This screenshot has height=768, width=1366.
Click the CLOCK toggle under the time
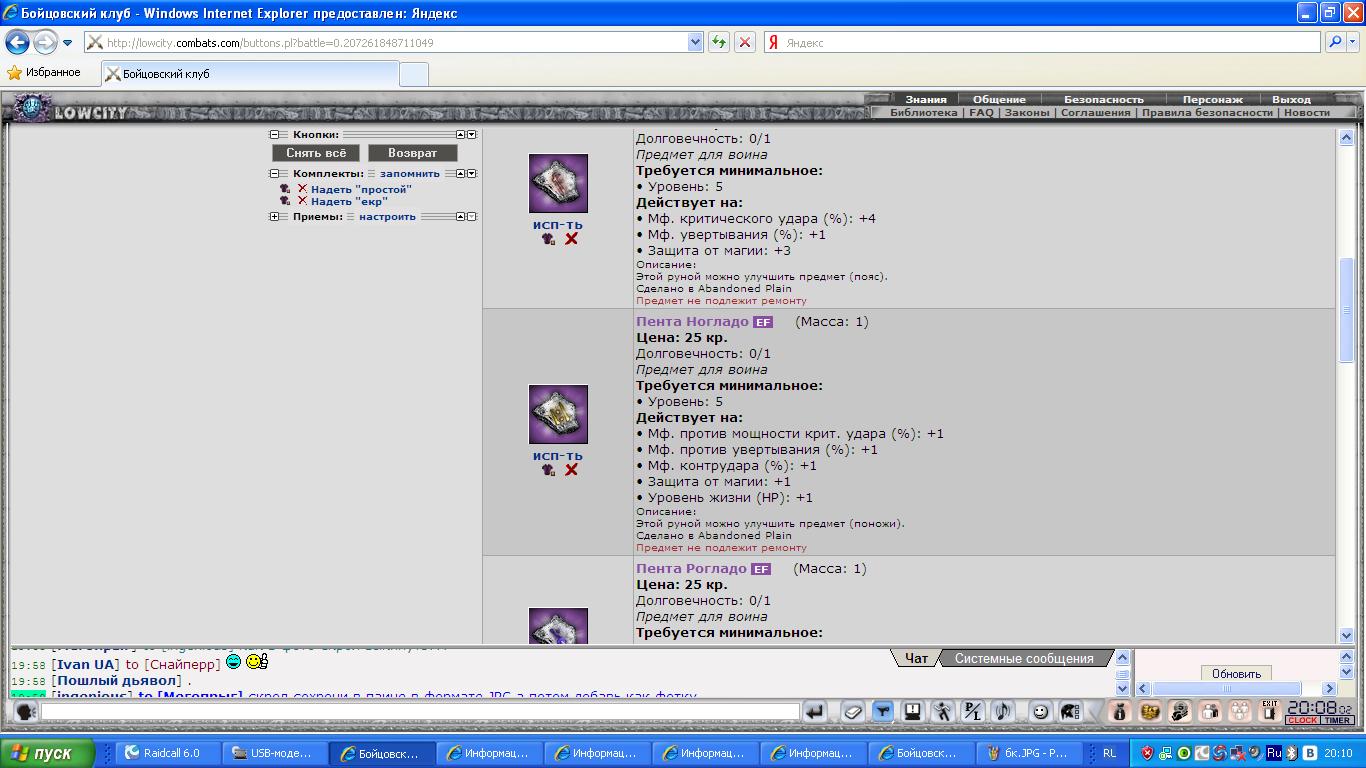coord(1302,720)
